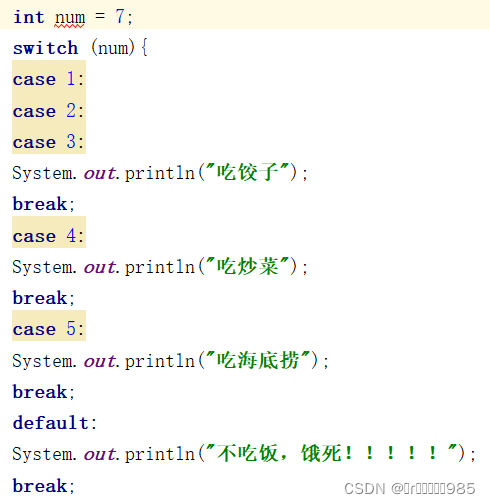Click the string literal "不吃饭，饿死！！！！！"

pos(331,453)
